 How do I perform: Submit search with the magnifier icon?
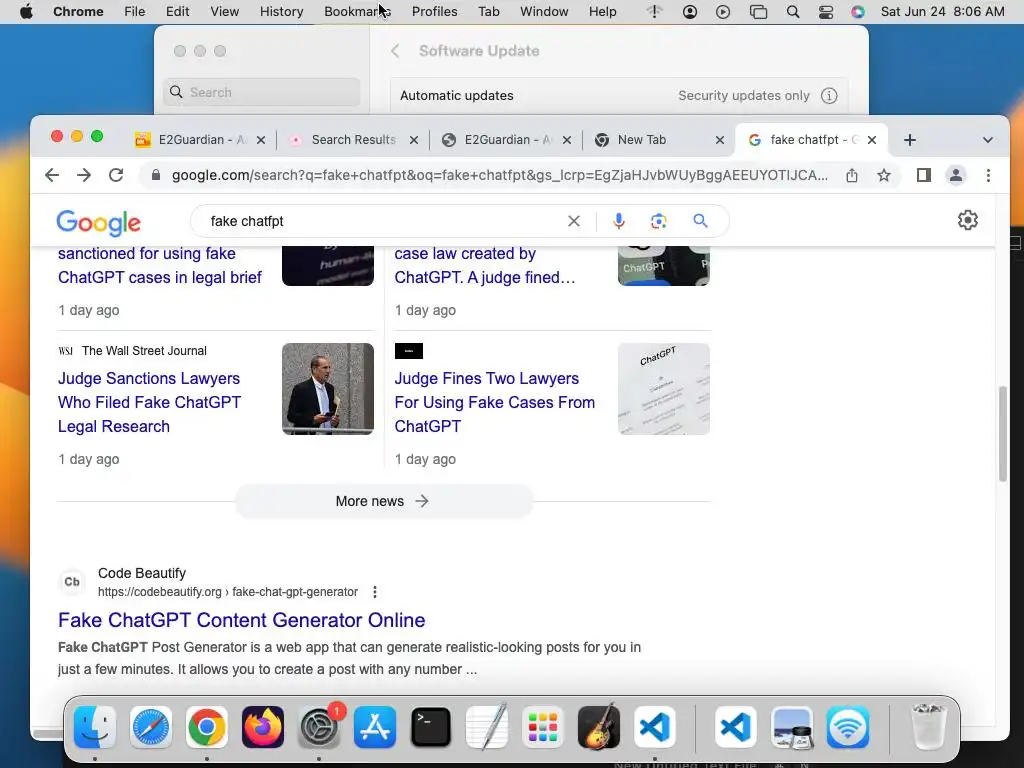click(x=700, y=221)
